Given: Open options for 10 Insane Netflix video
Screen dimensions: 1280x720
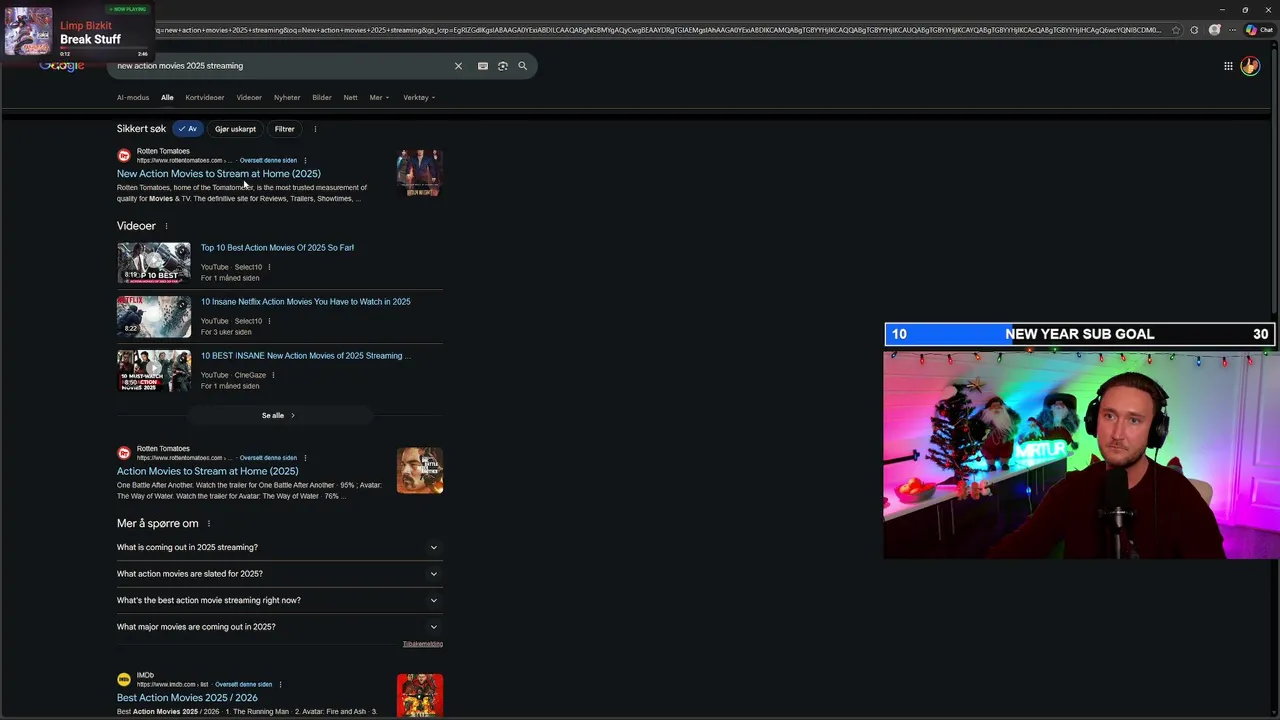Looking at the screenshot, I should point(269,321).
